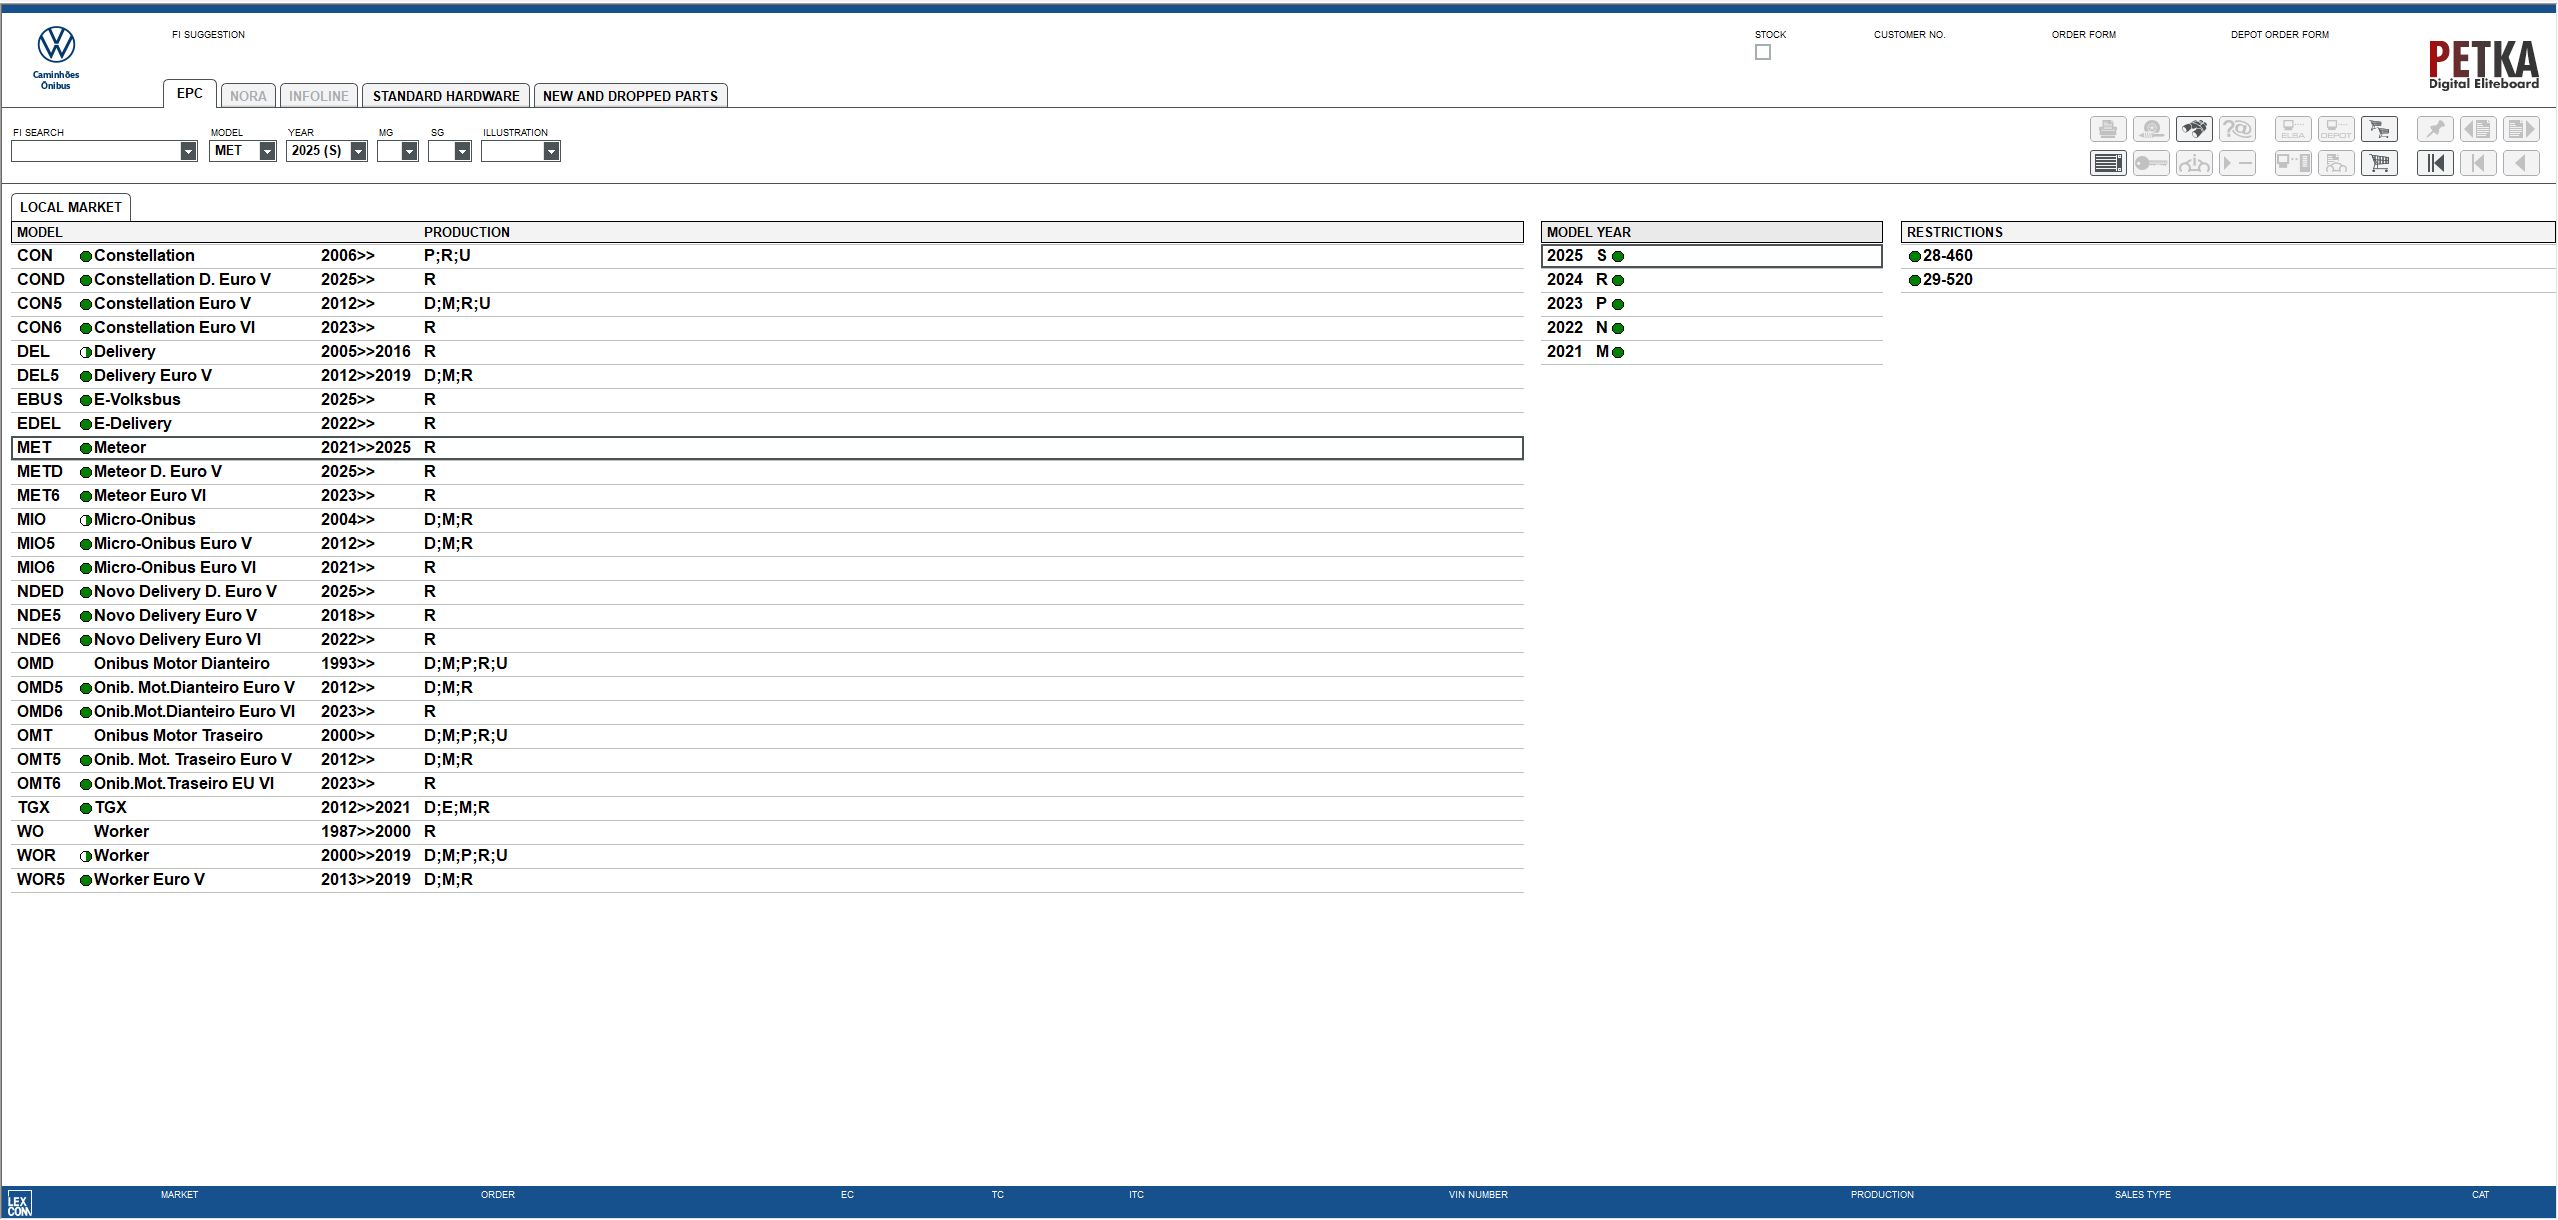Screen dimensions: 2558x1220
Task: Click the RESTRICTIONS column header
Action: point(2227,232)
